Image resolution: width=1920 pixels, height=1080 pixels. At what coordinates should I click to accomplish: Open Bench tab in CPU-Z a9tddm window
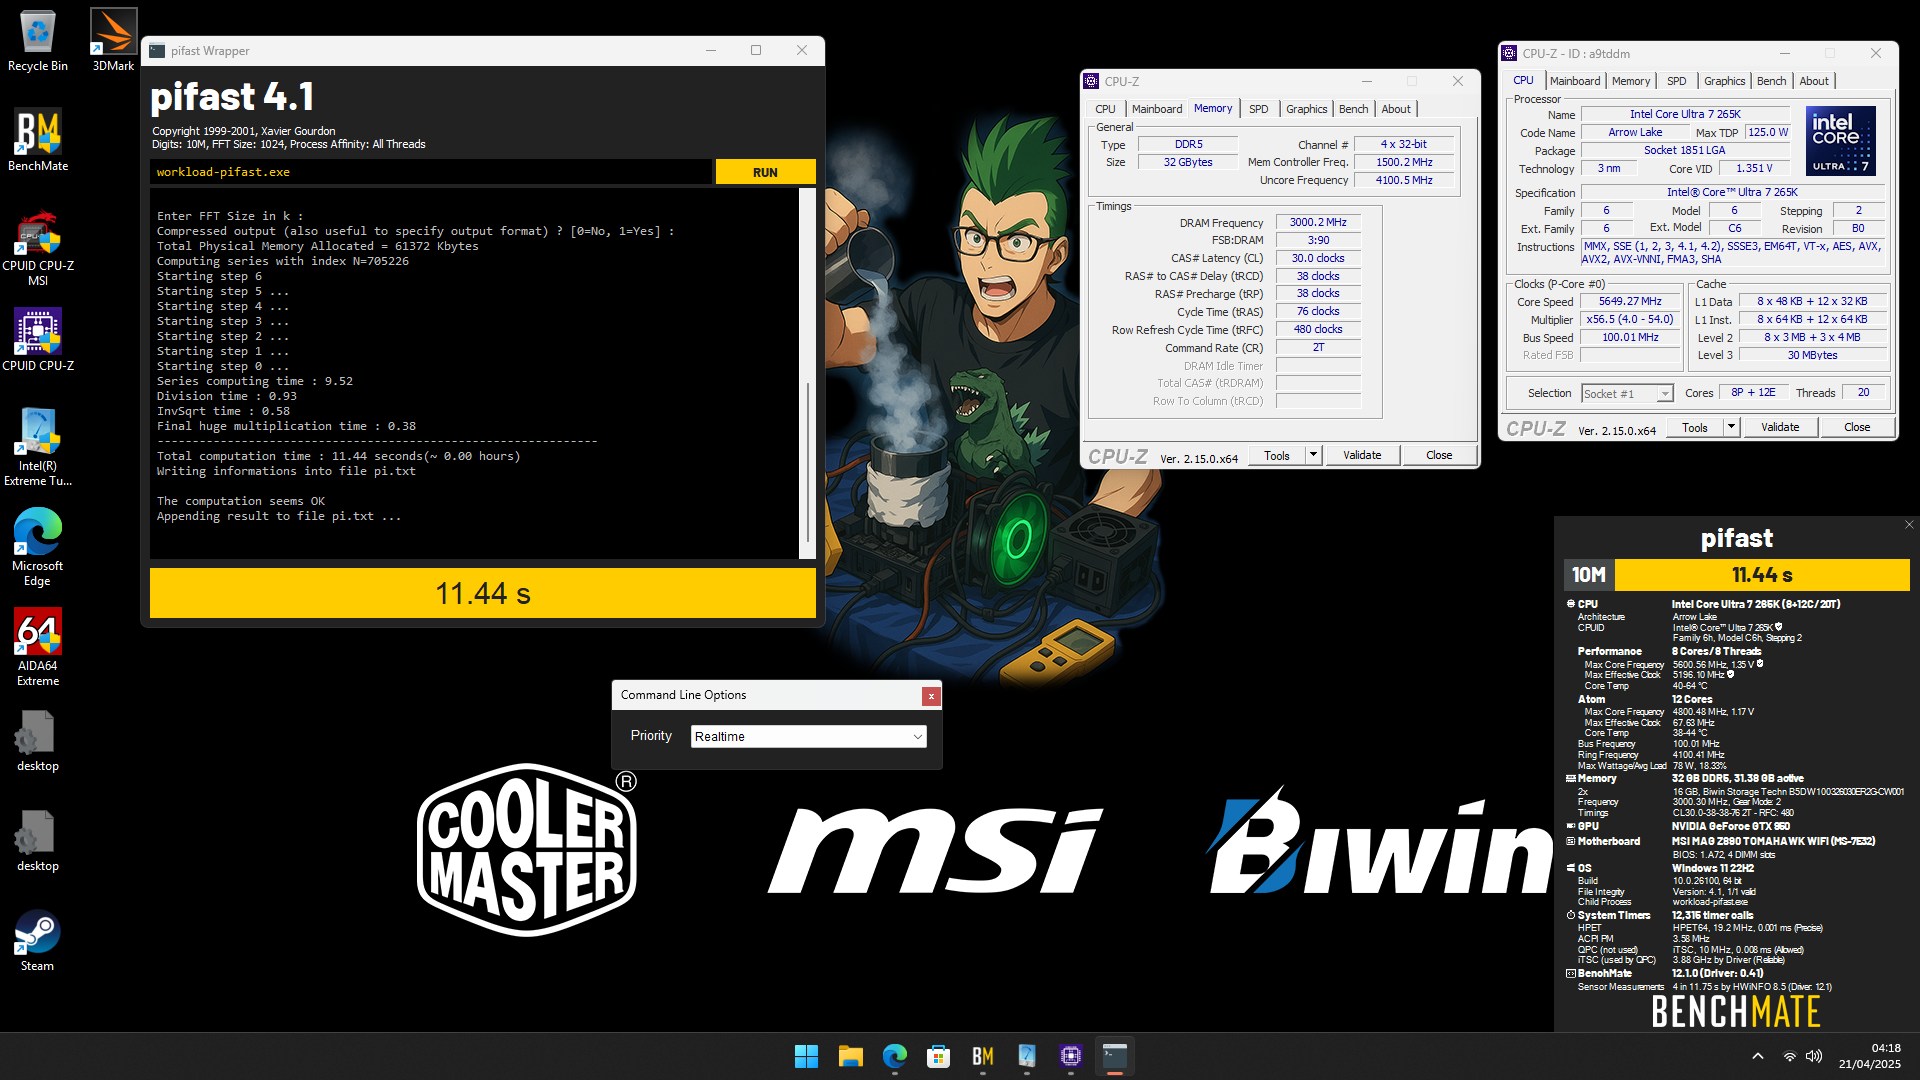1771,81
